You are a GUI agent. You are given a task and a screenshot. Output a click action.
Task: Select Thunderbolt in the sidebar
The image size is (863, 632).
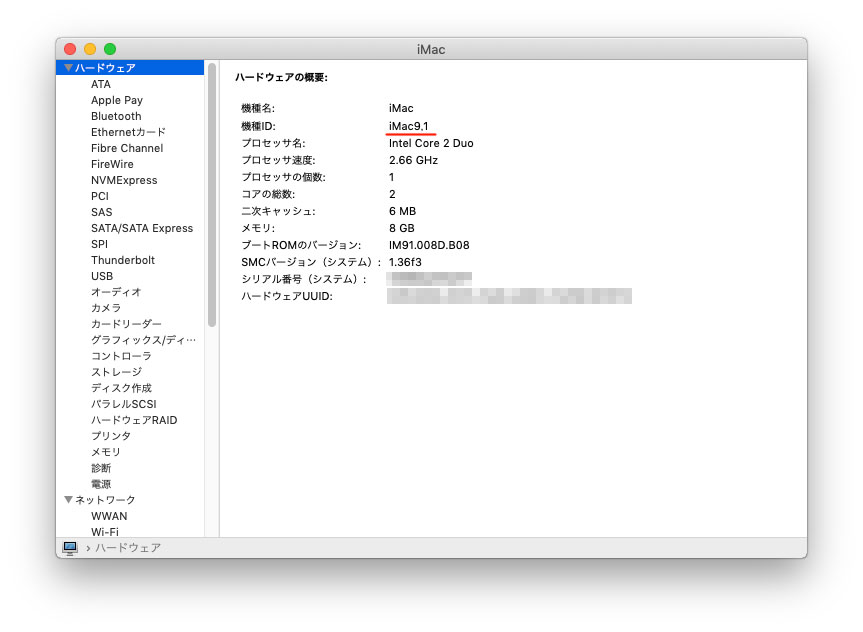click(x=123, y=260)
